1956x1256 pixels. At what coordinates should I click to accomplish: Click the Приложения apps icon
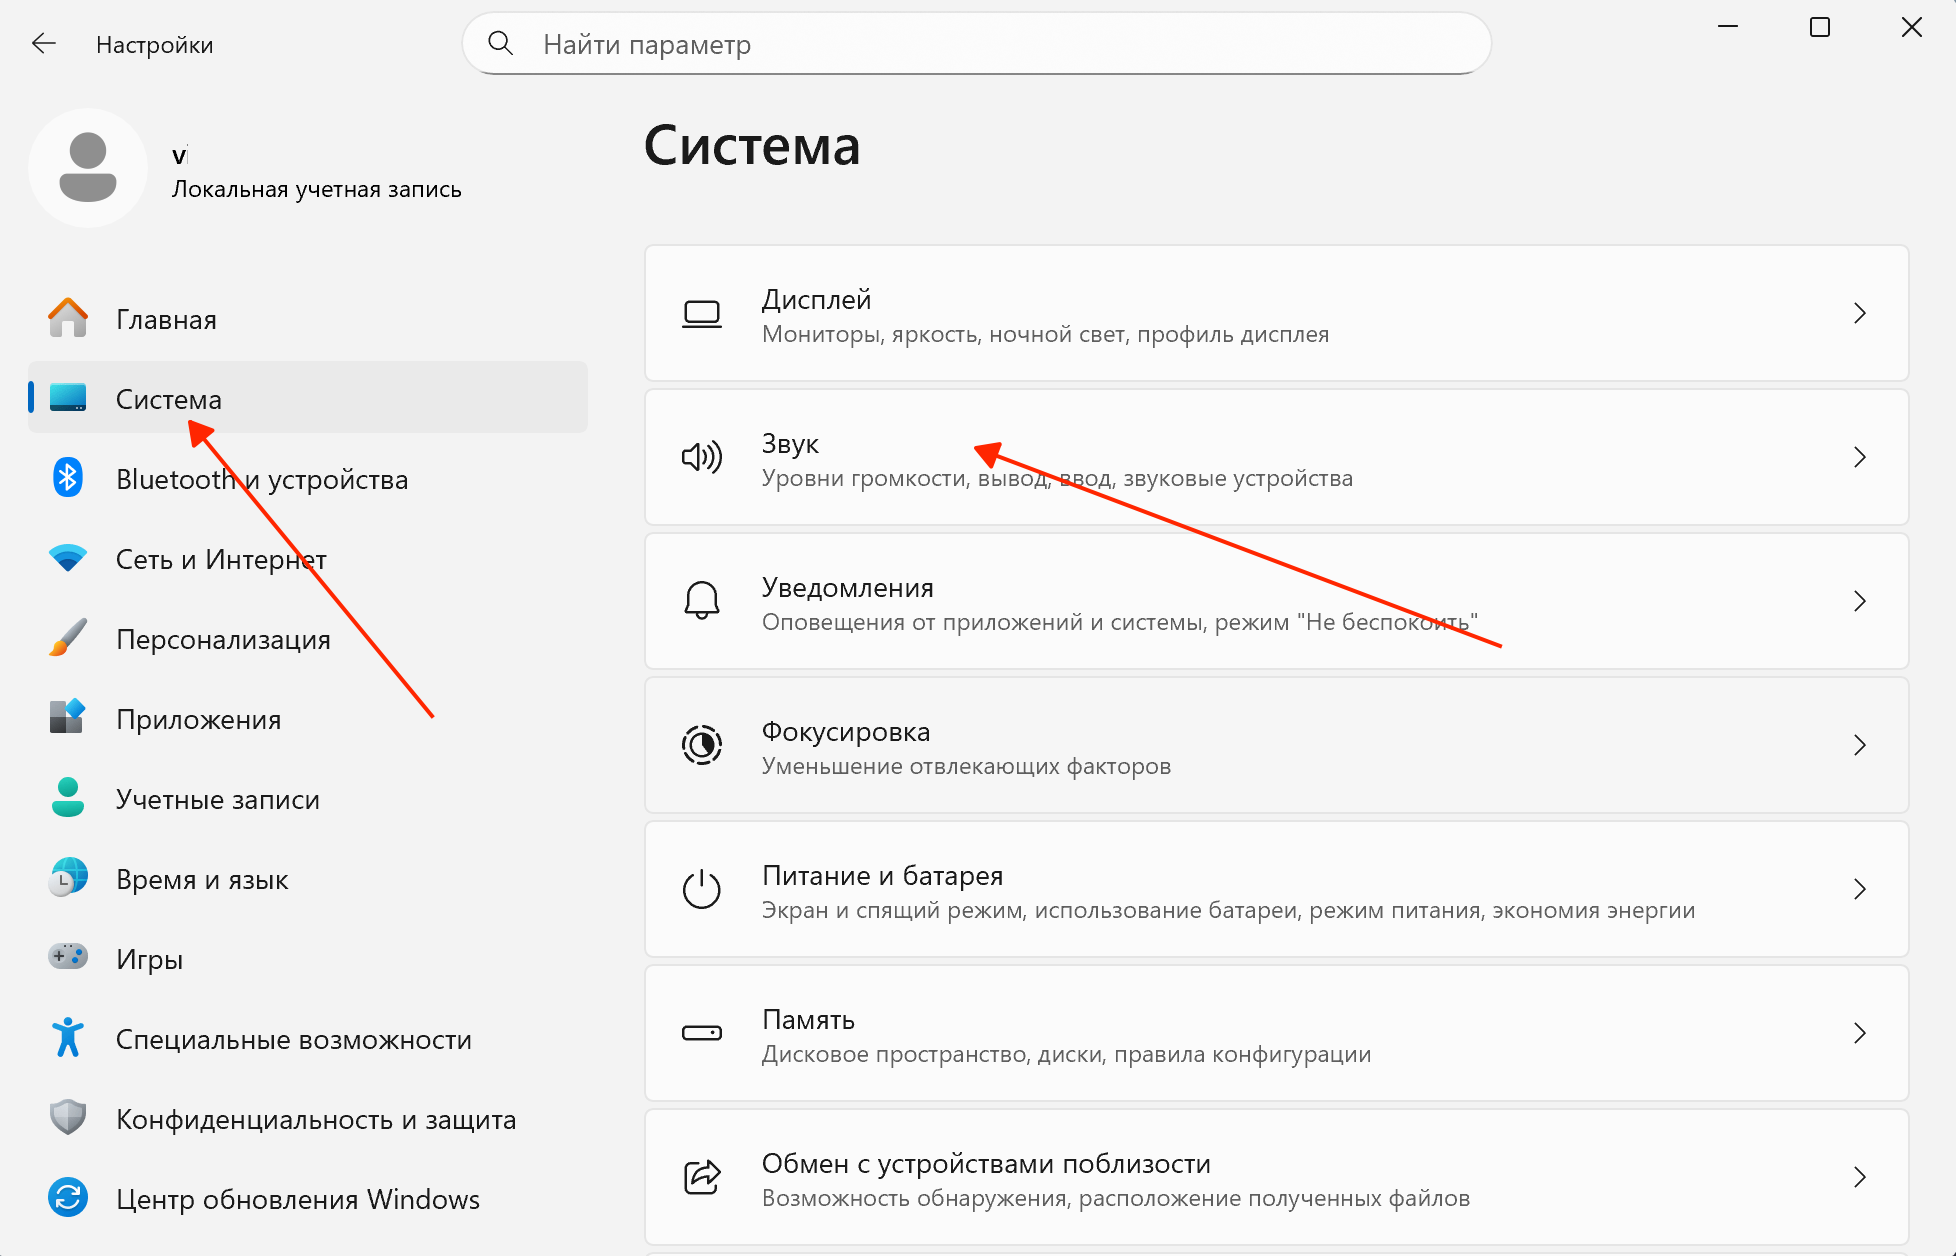click(68, 717)
